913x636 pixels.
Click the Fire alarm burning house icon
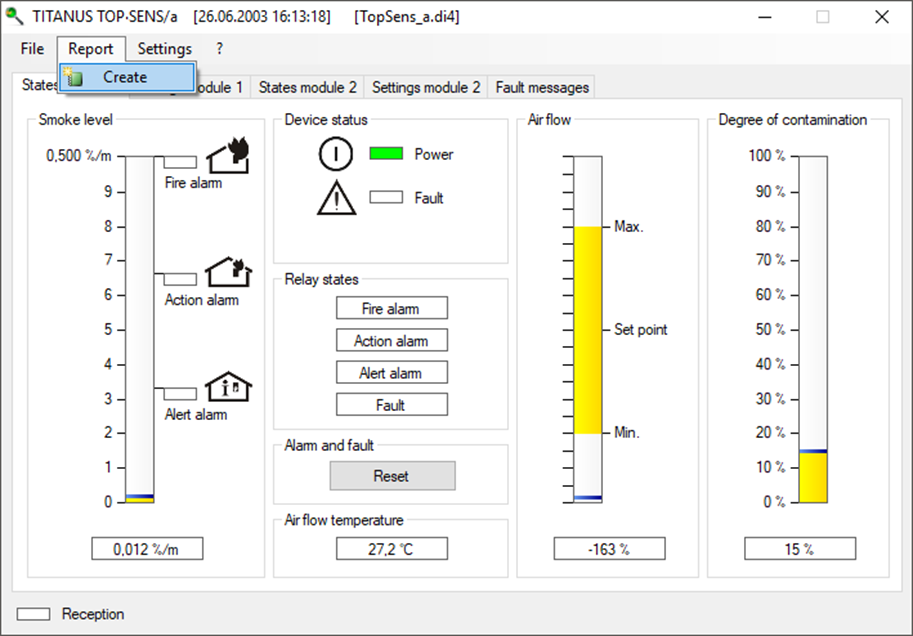[x=228, y=156]
